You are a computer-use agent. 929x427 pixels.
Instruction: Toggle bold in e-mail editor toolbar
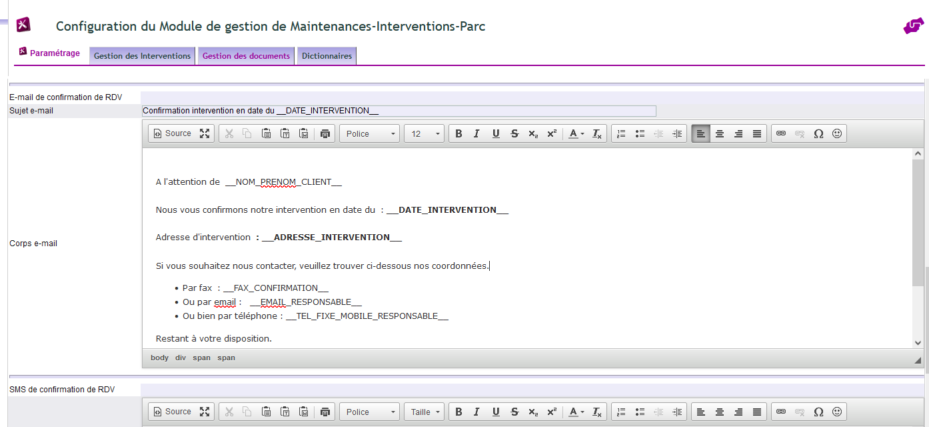[x=458, y=134]
